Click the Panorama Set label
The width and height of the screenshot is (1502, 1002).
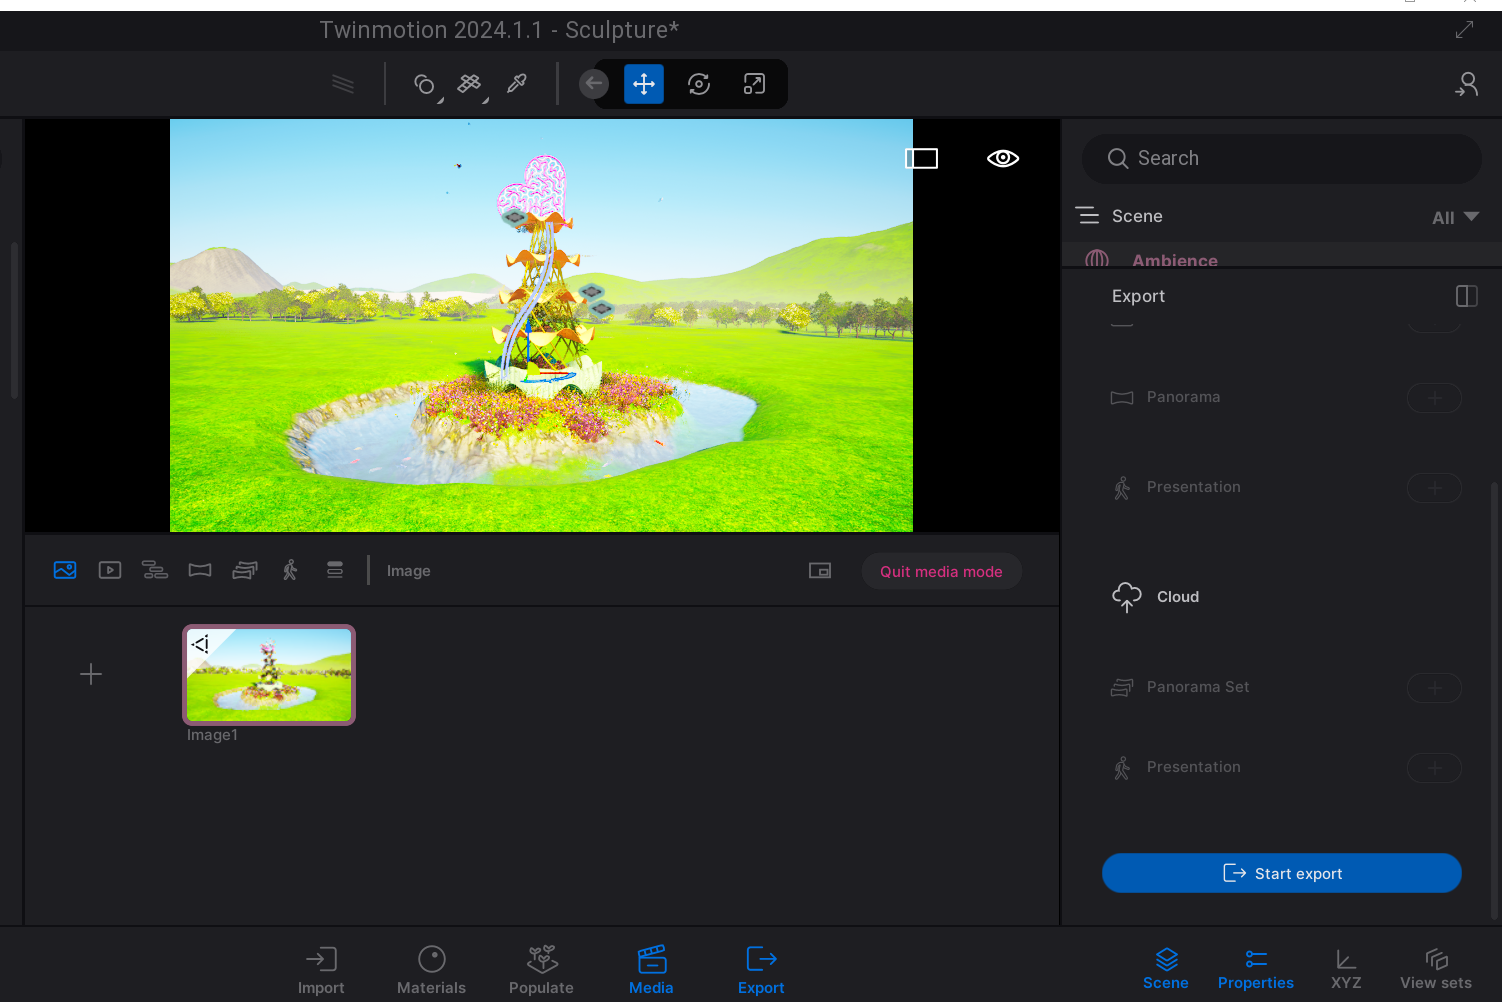click(x=1198, y=687)
